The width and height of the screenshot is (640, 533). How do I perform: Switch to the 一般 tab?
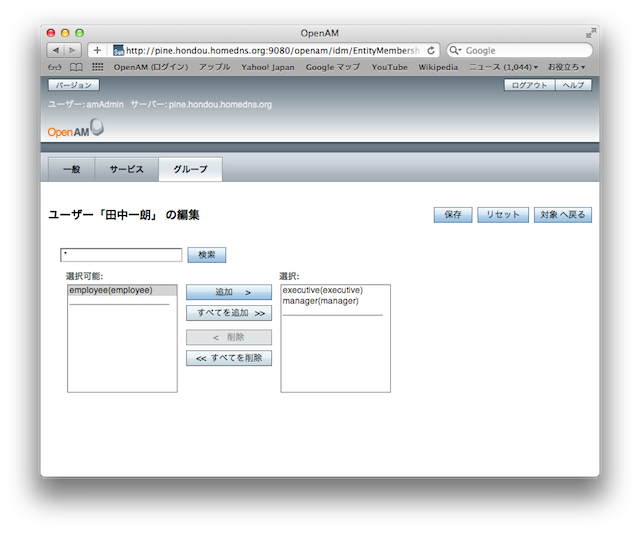tap(71, 169)
